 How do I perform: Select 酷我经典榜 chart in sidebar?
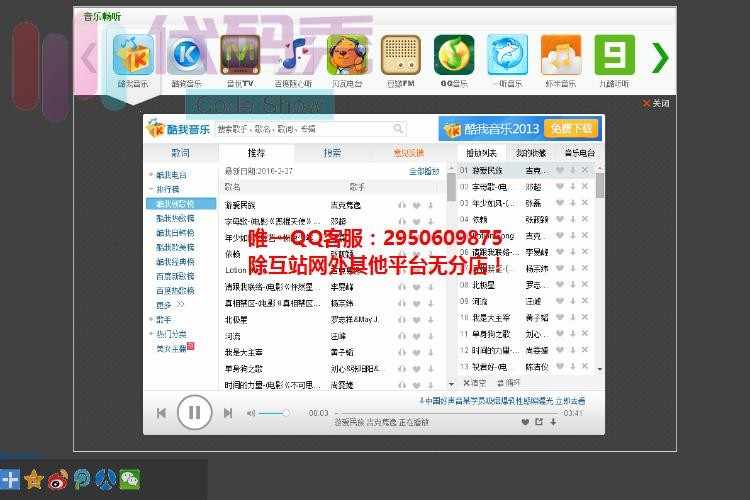[x=175, y=261]
